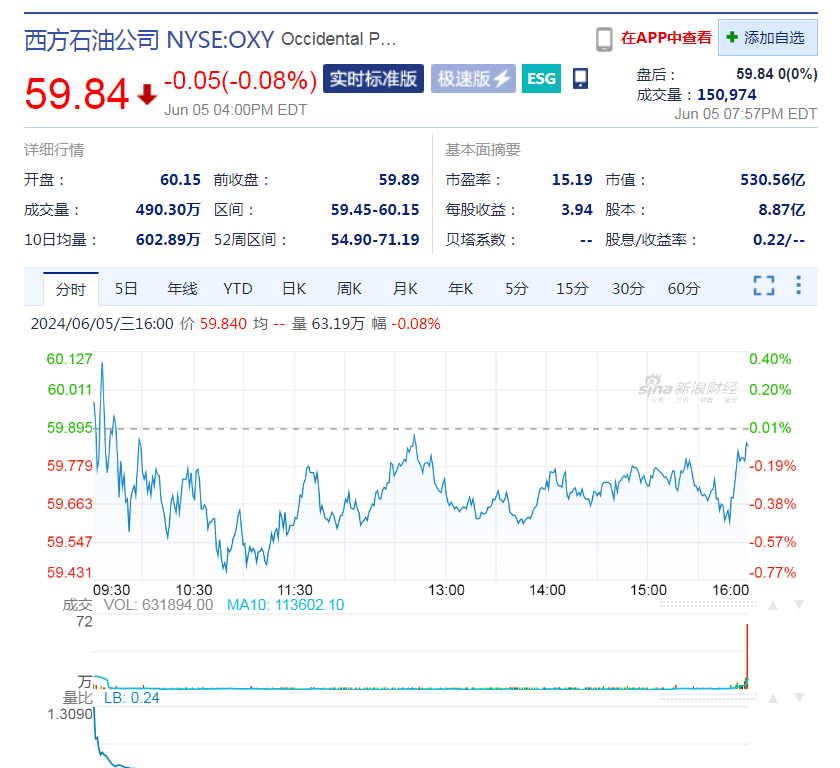Click the gray phone icon beside 在APP中查看
This screenshot has width=840, height=768.
(604, 39)
